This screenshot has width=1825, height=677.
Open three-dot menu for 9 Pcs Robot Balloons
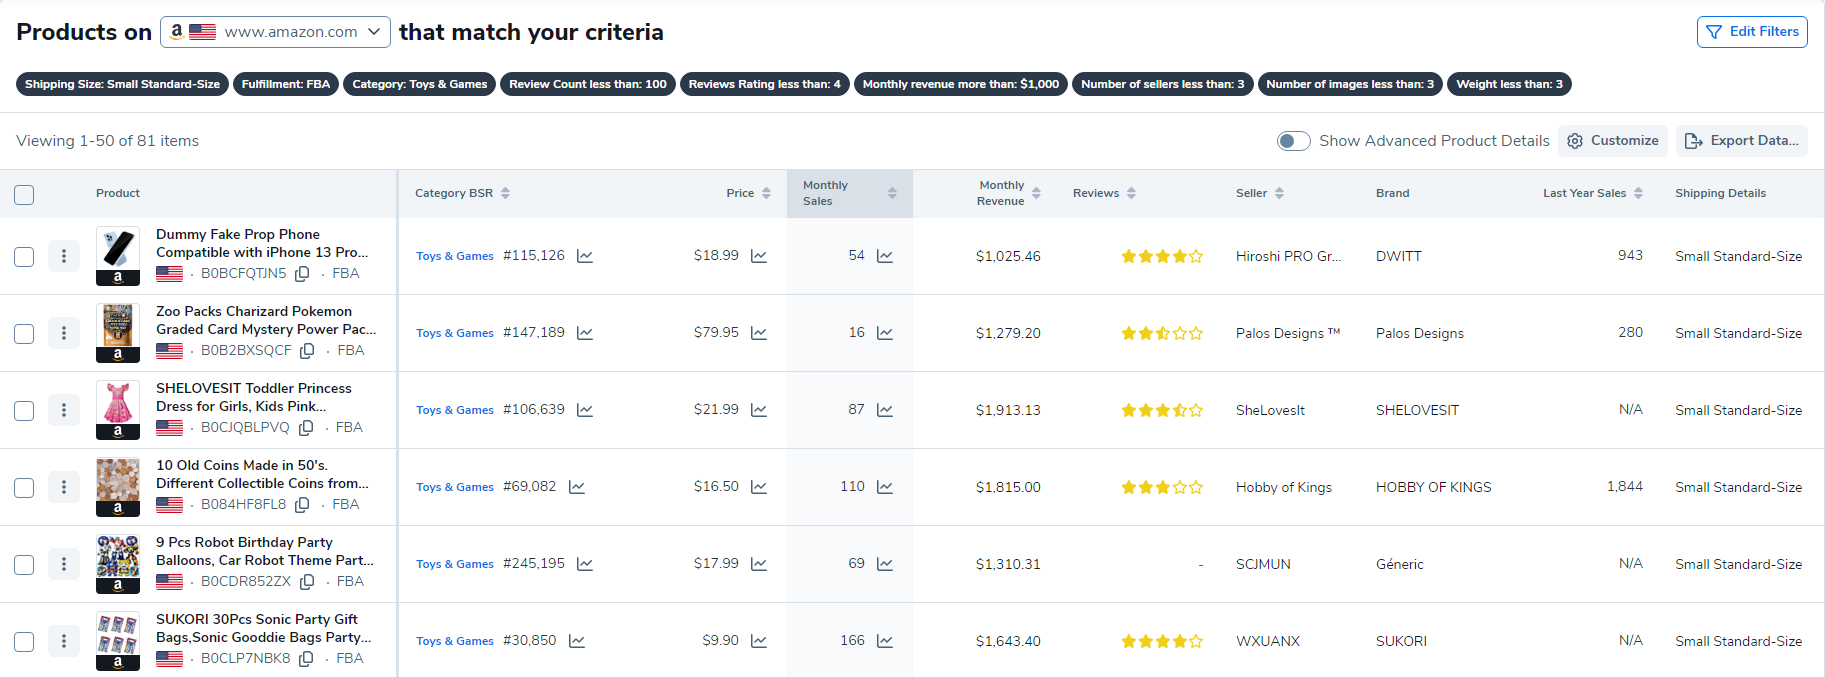coord(64,564)
